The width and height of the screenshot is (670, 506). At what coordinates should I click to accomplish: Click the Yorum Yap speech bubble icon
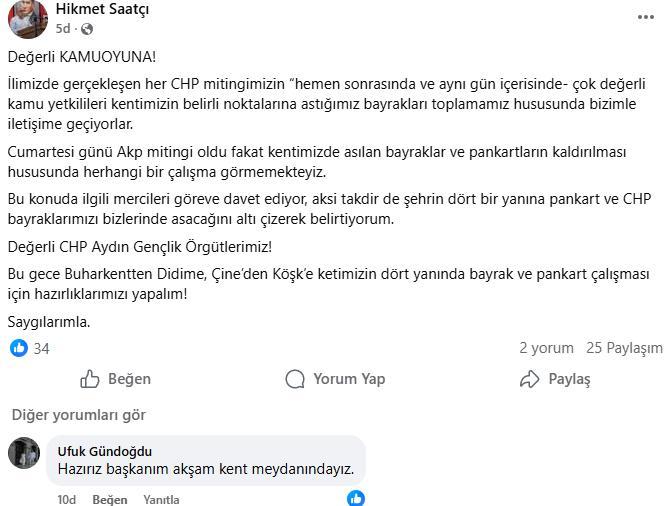tap(295, 379)
